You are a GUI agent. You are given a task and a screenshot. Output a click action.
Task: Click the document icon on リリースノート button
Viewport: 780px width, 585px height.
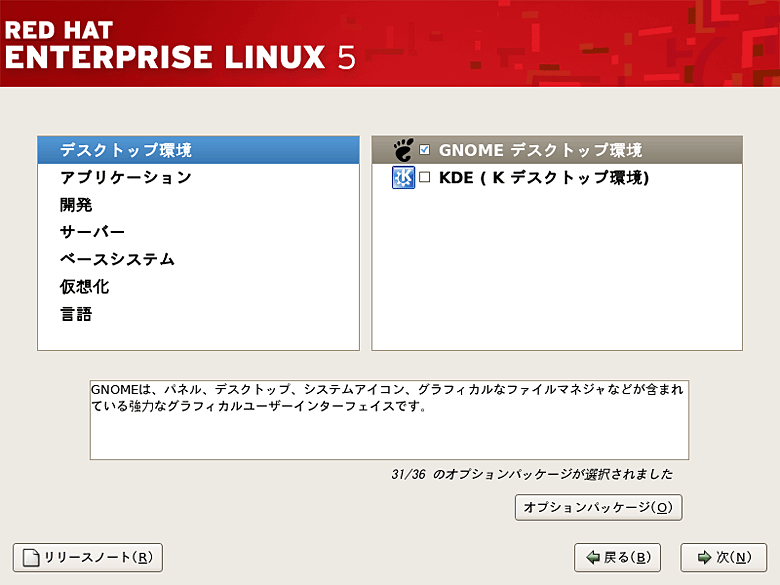point(31,557)
